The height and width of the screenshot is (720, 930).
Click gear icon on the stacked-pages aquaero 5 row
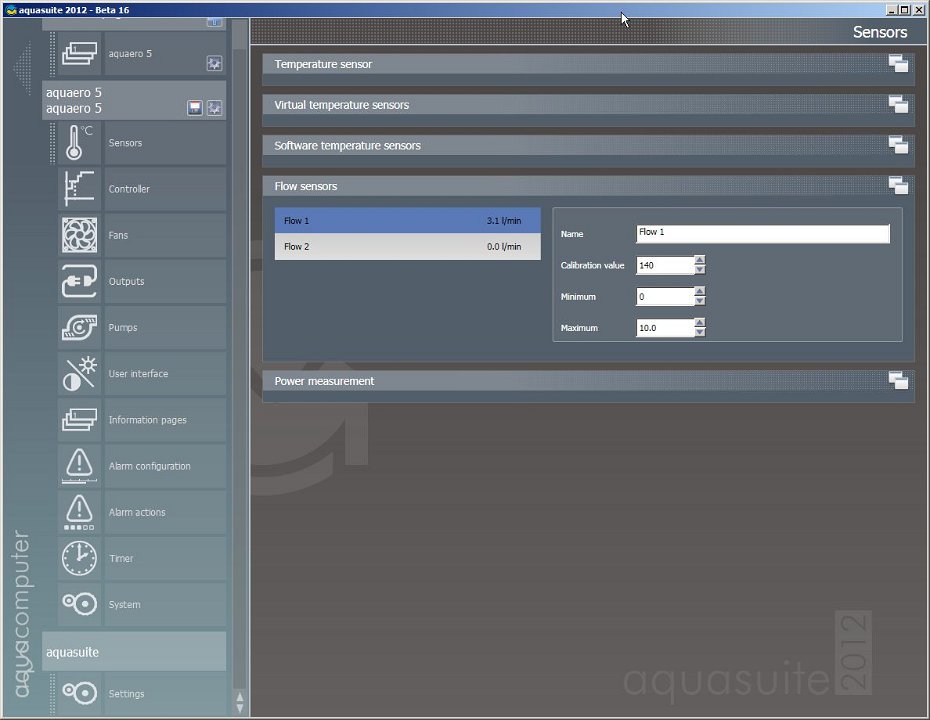(214, 63)
